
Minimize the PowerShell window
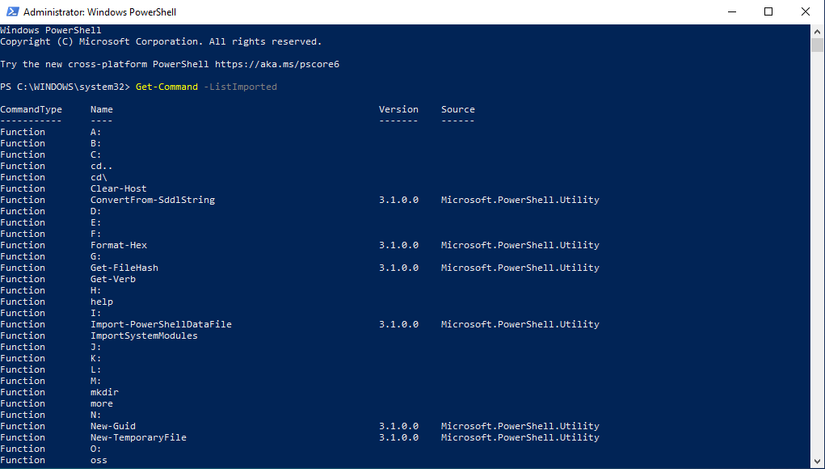(730, 11)
